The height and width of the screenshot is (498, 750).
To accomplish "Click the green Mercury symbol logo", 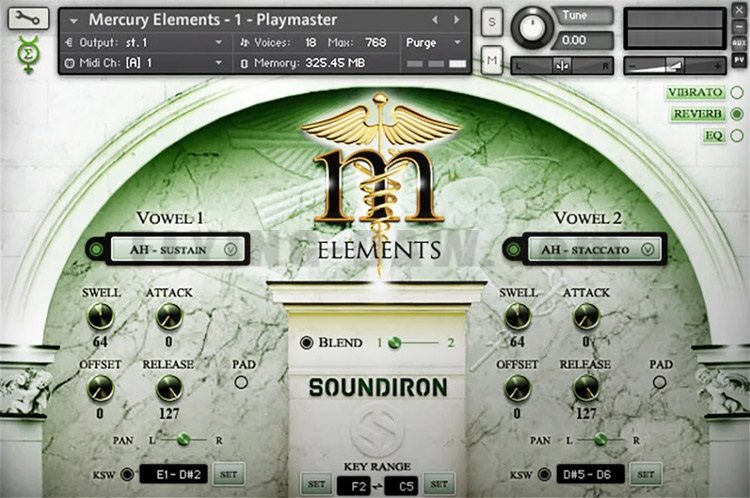I will pyautogui.click(x=28, y=54).
